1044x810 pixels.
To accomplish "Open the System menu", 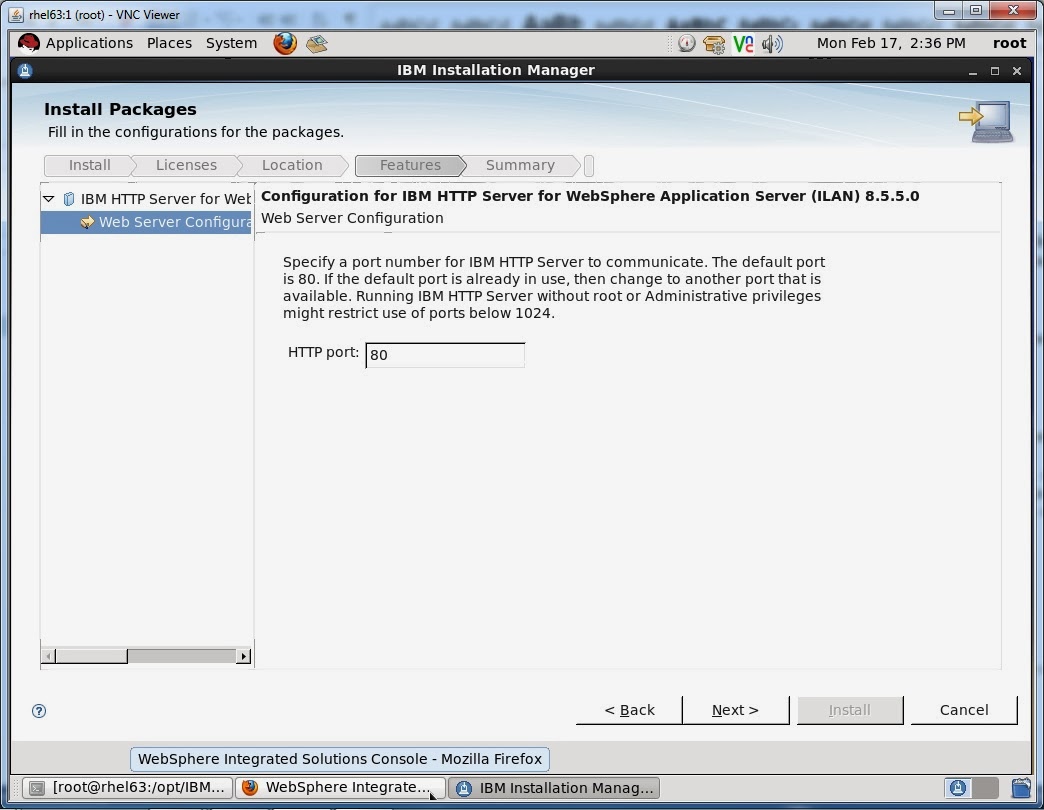I will pyautogui.click(x=231, y=43).
